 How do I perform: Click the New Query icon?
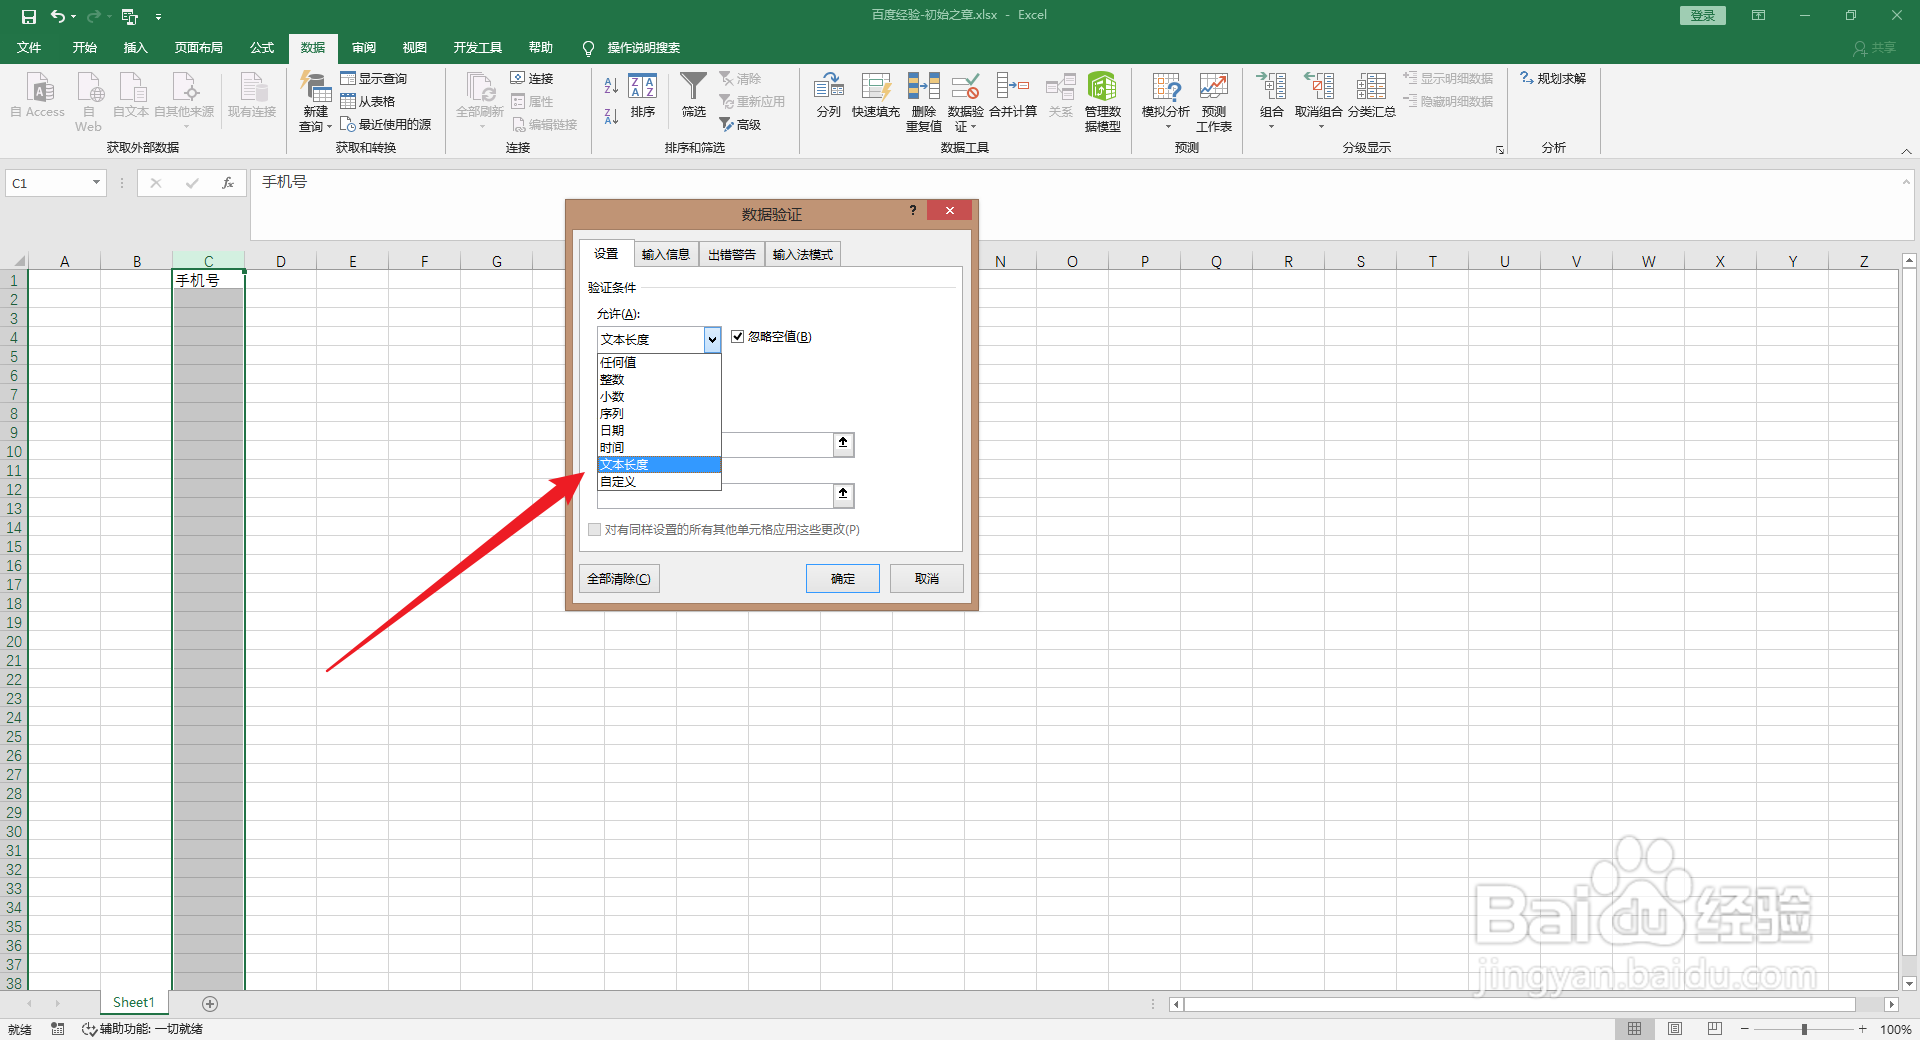[x=316, y=88]
